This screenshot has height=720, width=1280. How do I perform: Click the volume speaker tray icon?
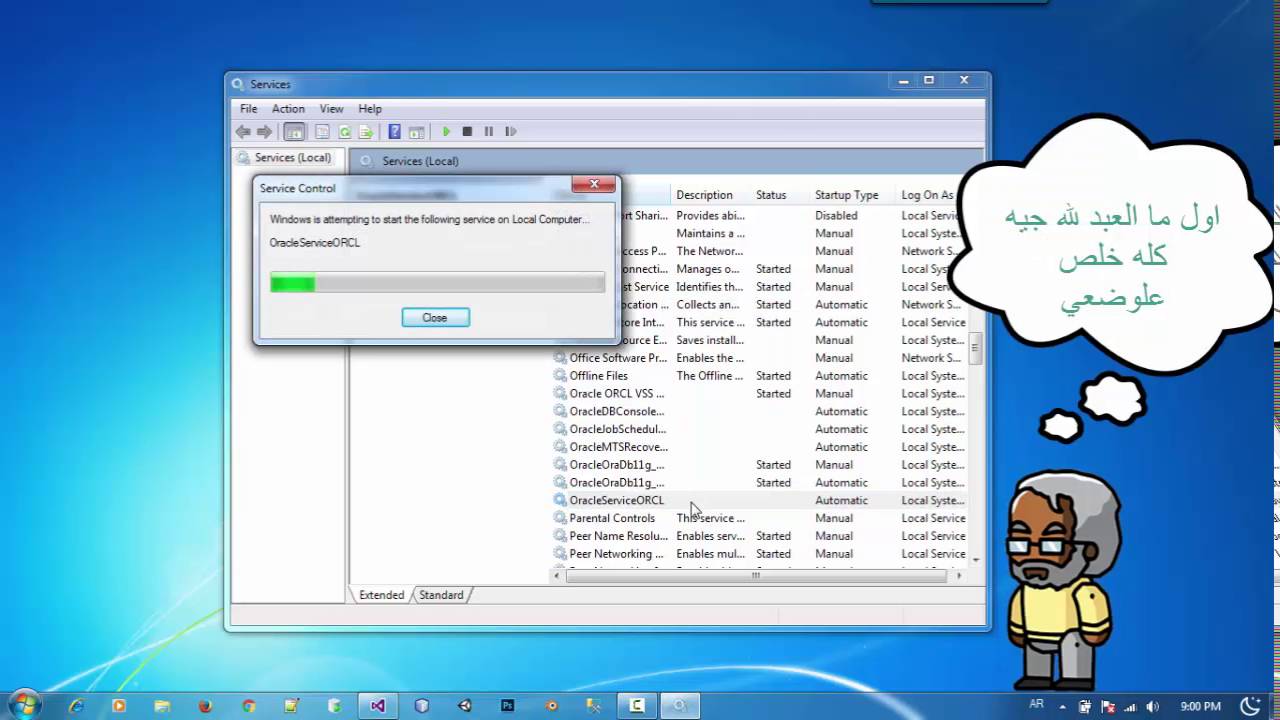1151,706
